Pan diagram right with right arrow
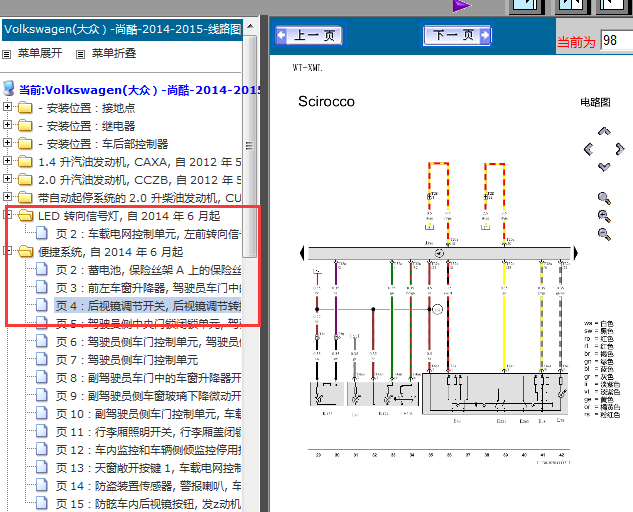Image resolution: width=633 pixels, height=512 pixels. 620,149
